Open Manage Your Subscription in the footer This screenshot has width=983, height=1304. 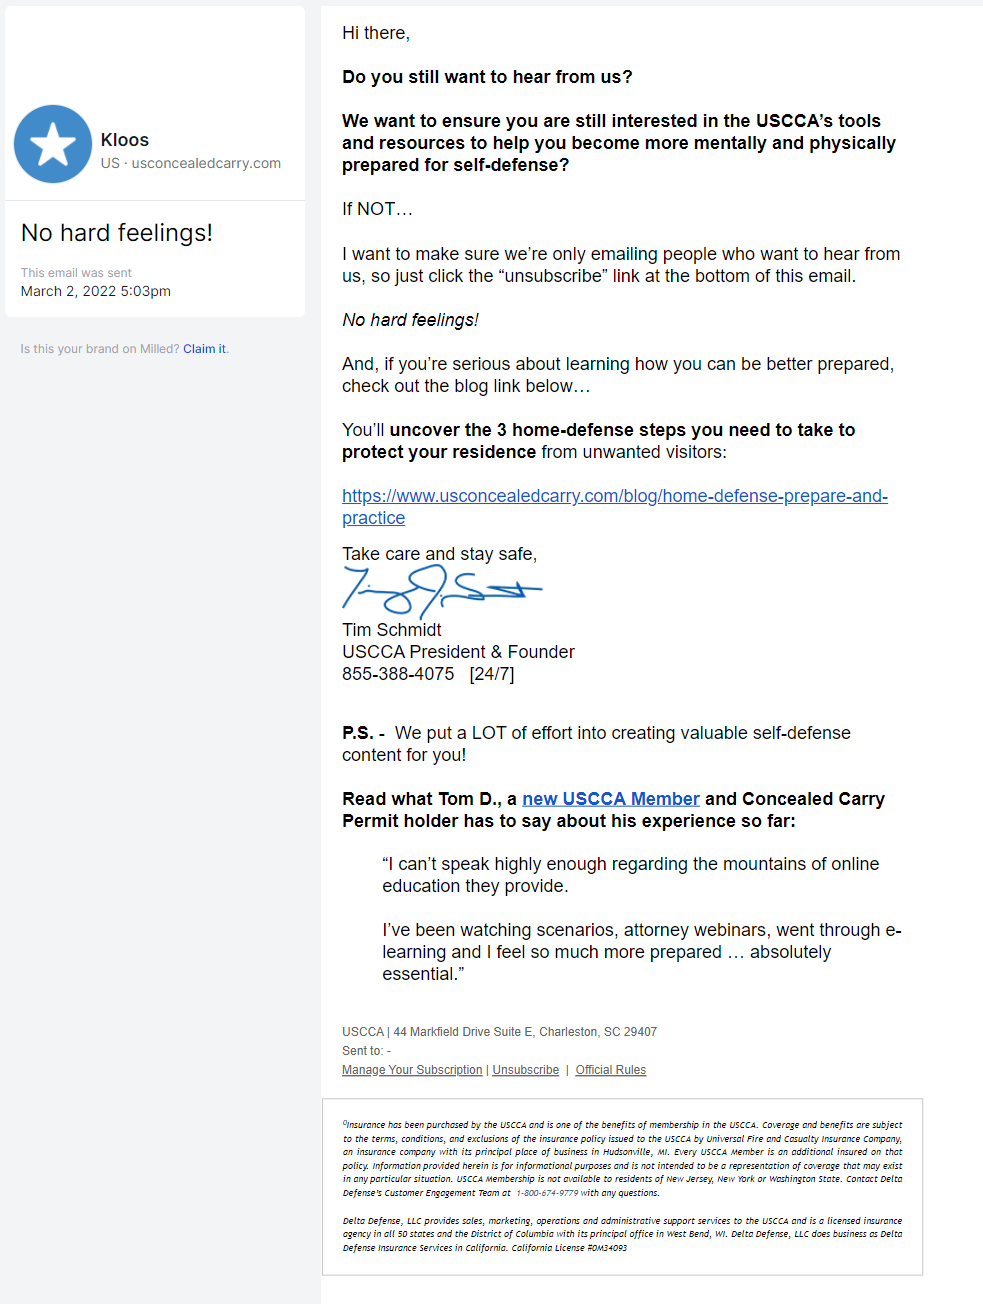point(411,1069)
